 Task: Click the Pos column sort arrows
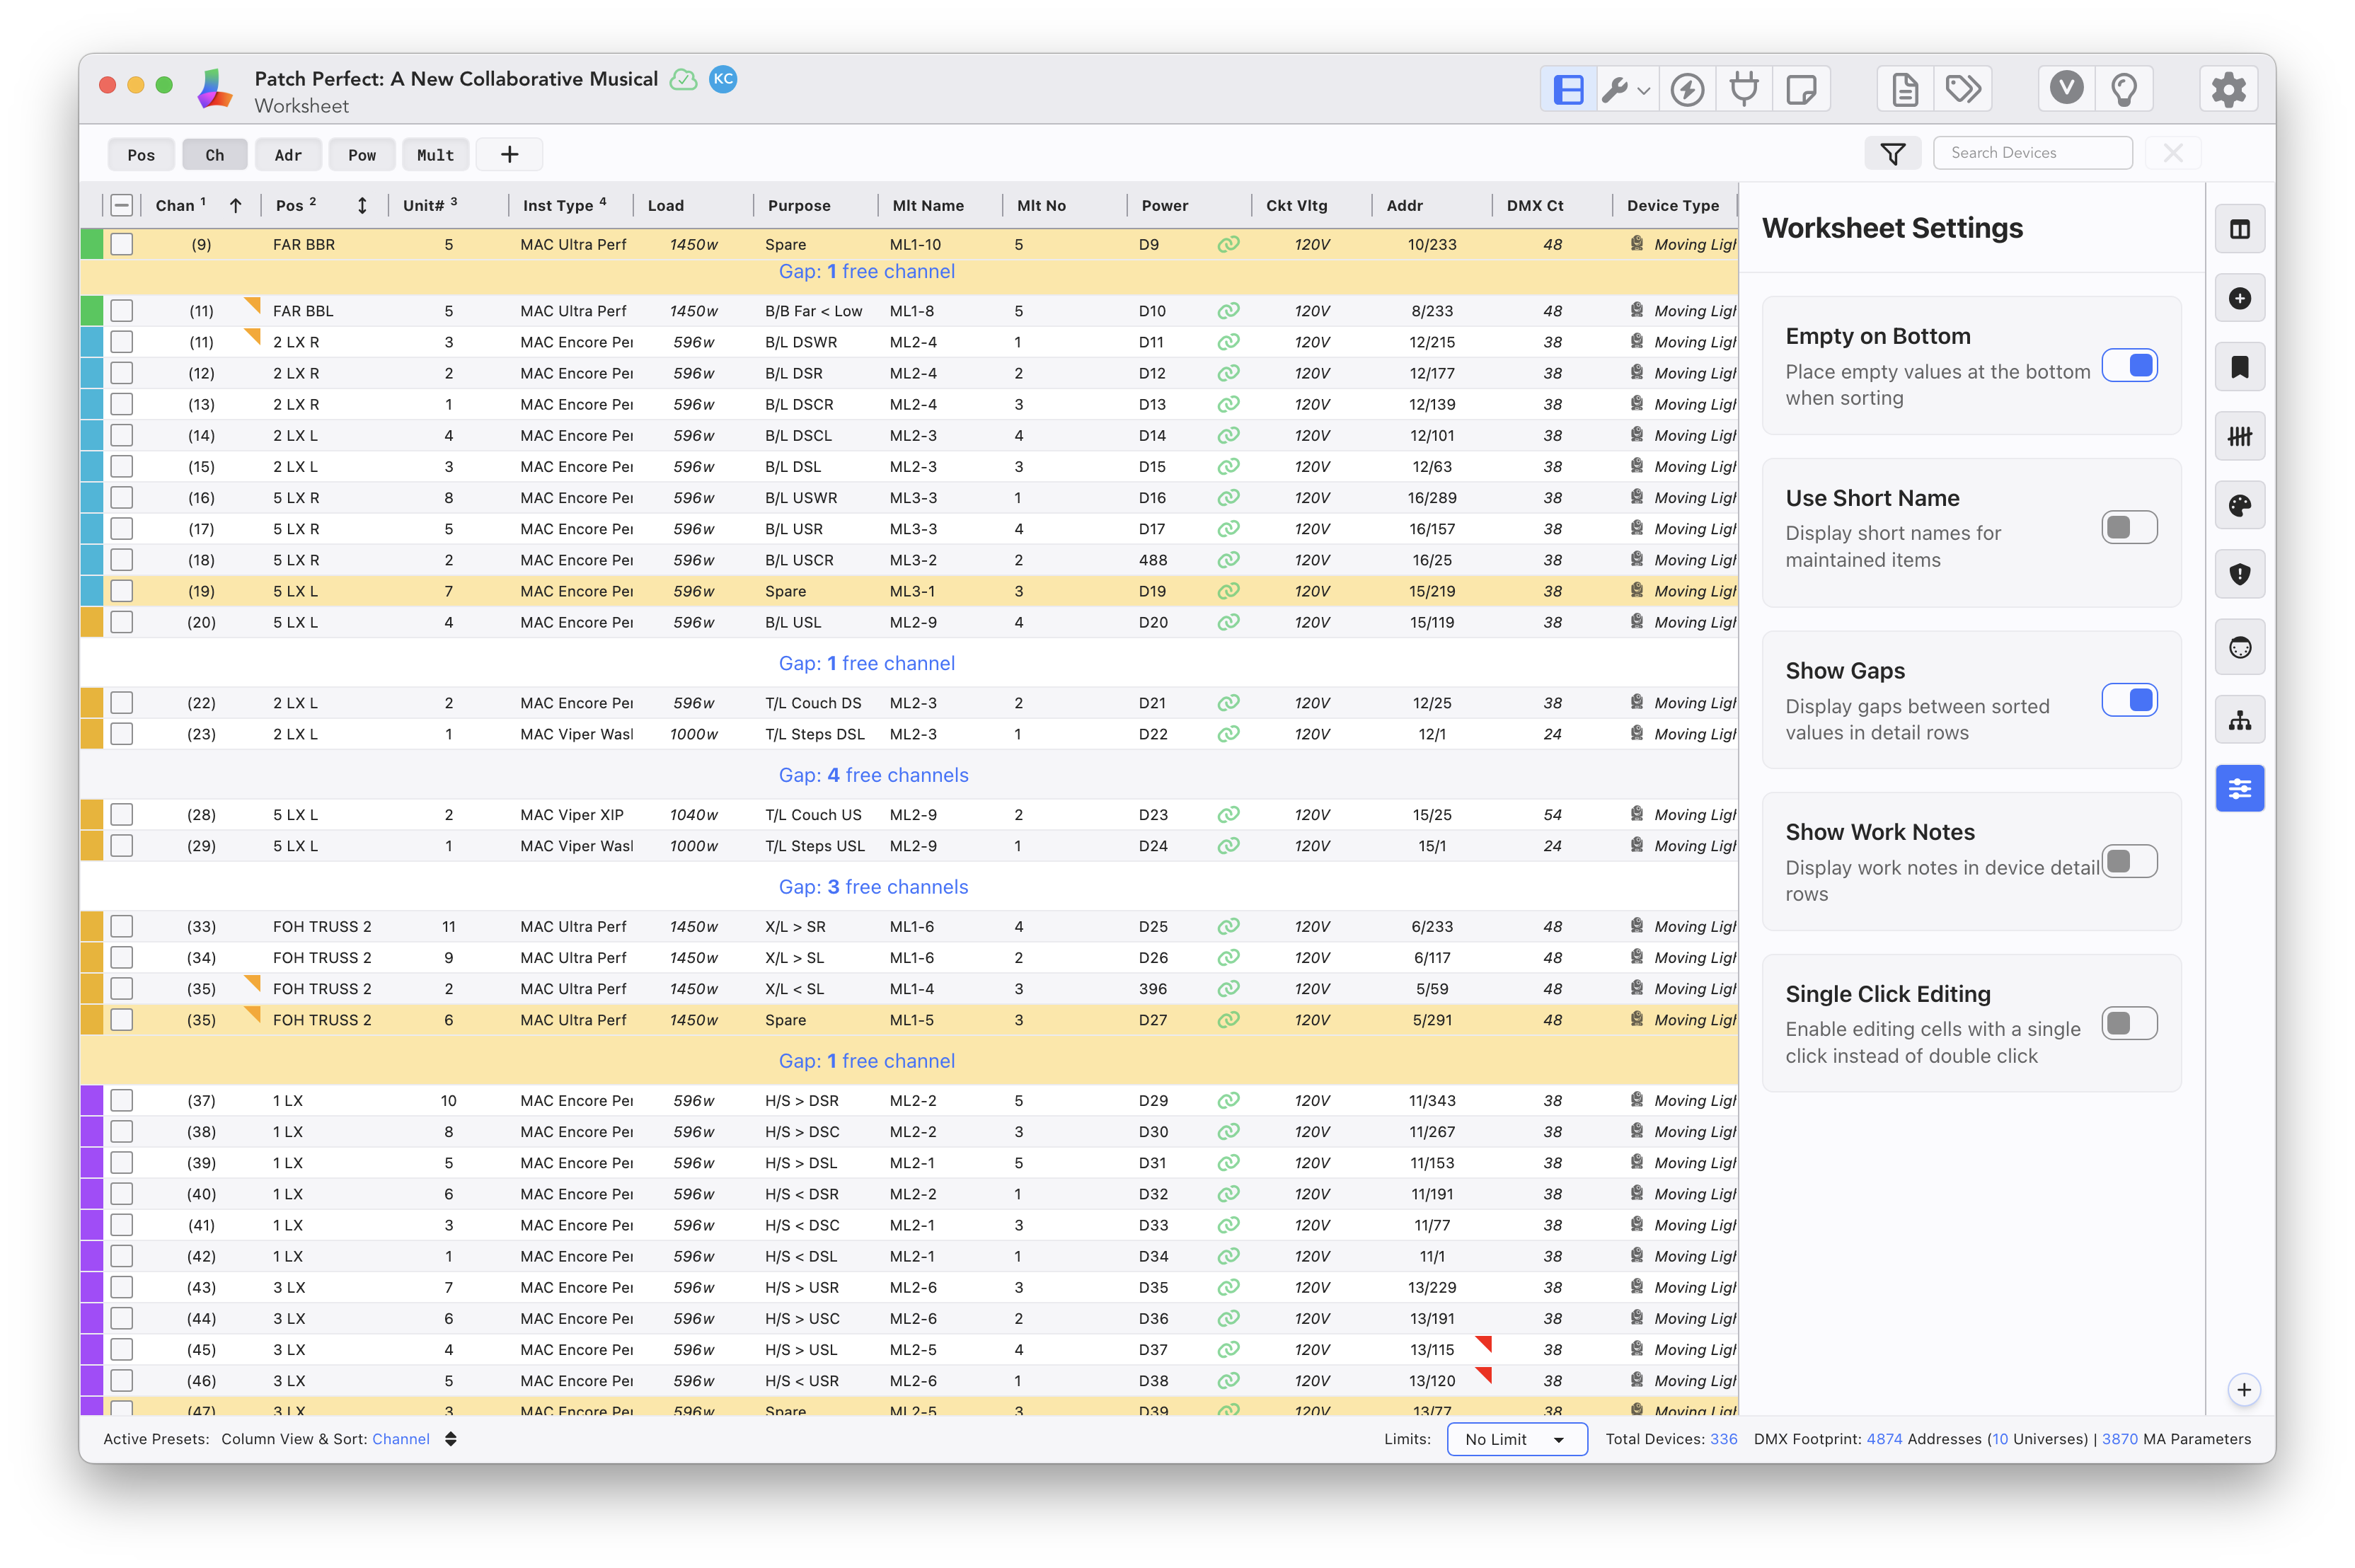(x=362, y=205)
